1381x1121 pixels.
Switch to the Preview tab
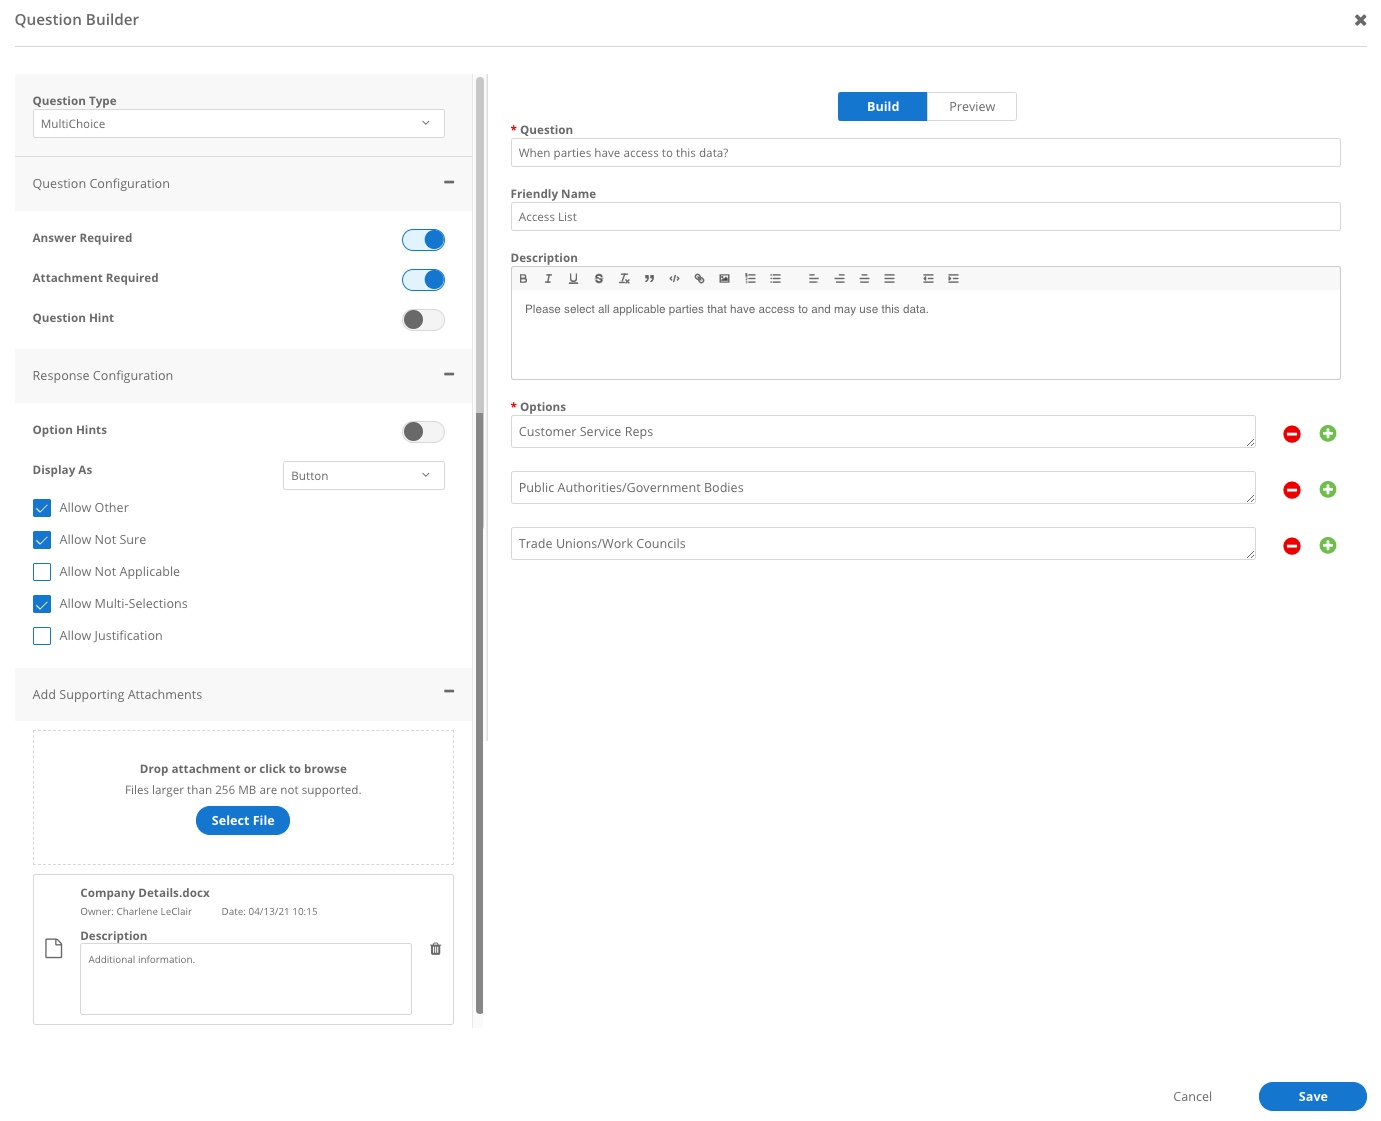pos(971,106)
